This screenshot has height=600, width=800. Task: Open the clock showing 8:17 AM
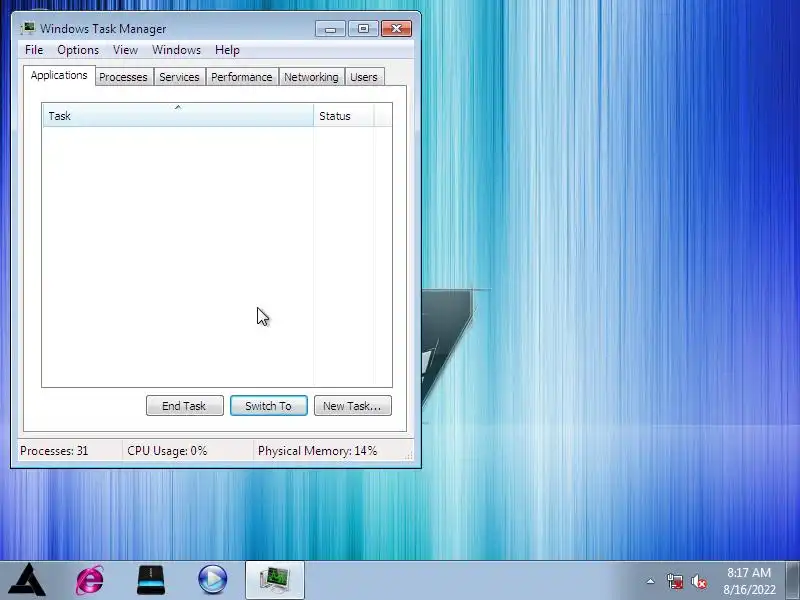point(749,581)
